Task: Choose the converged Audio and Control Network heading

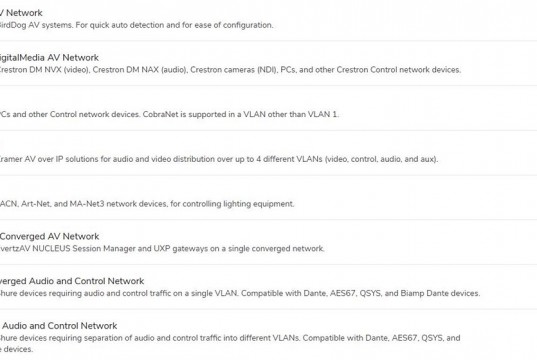Action: click(x=72, y=281)
